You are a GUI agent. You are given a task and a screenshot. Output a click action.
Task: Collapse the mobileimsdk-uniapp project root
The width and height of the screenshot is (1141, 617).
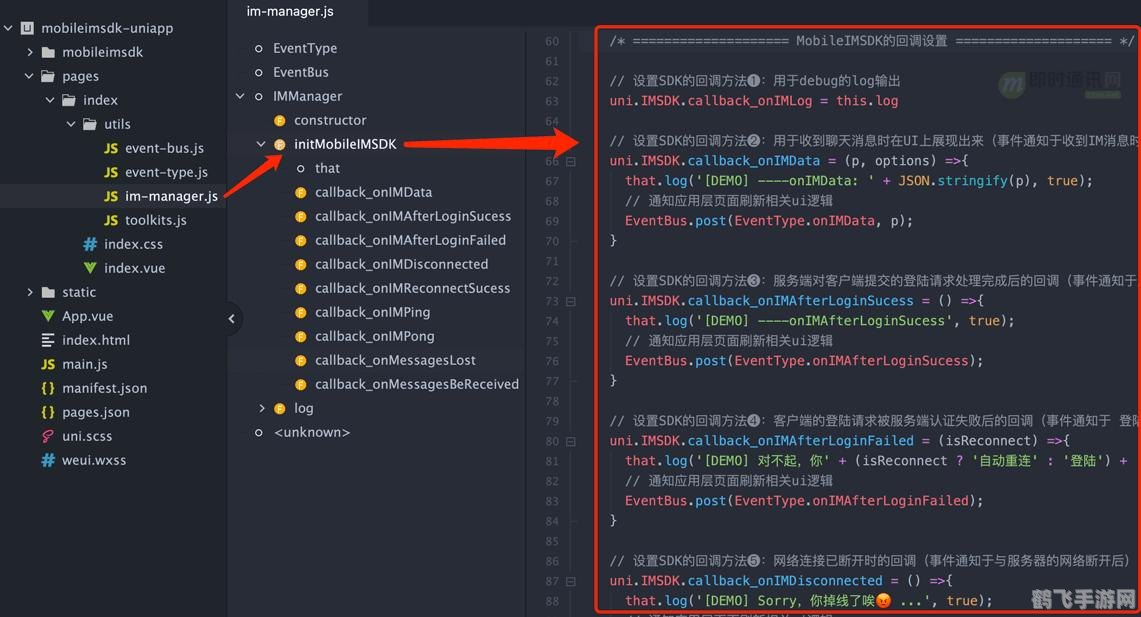(x=9, y=28)
